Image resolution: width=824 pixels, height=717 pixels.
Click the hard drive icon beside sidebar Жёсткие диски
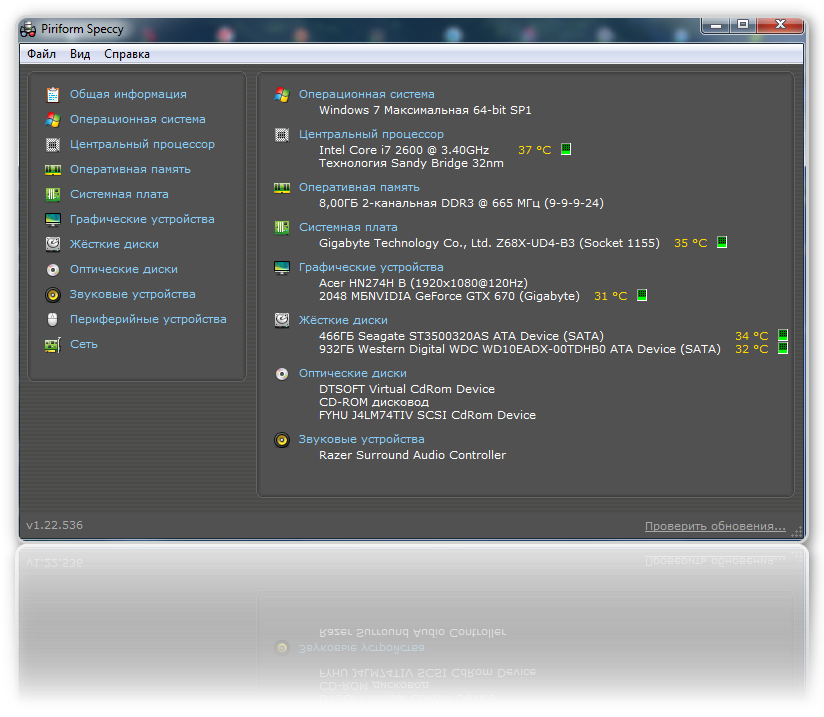click(x=53, y=244)
